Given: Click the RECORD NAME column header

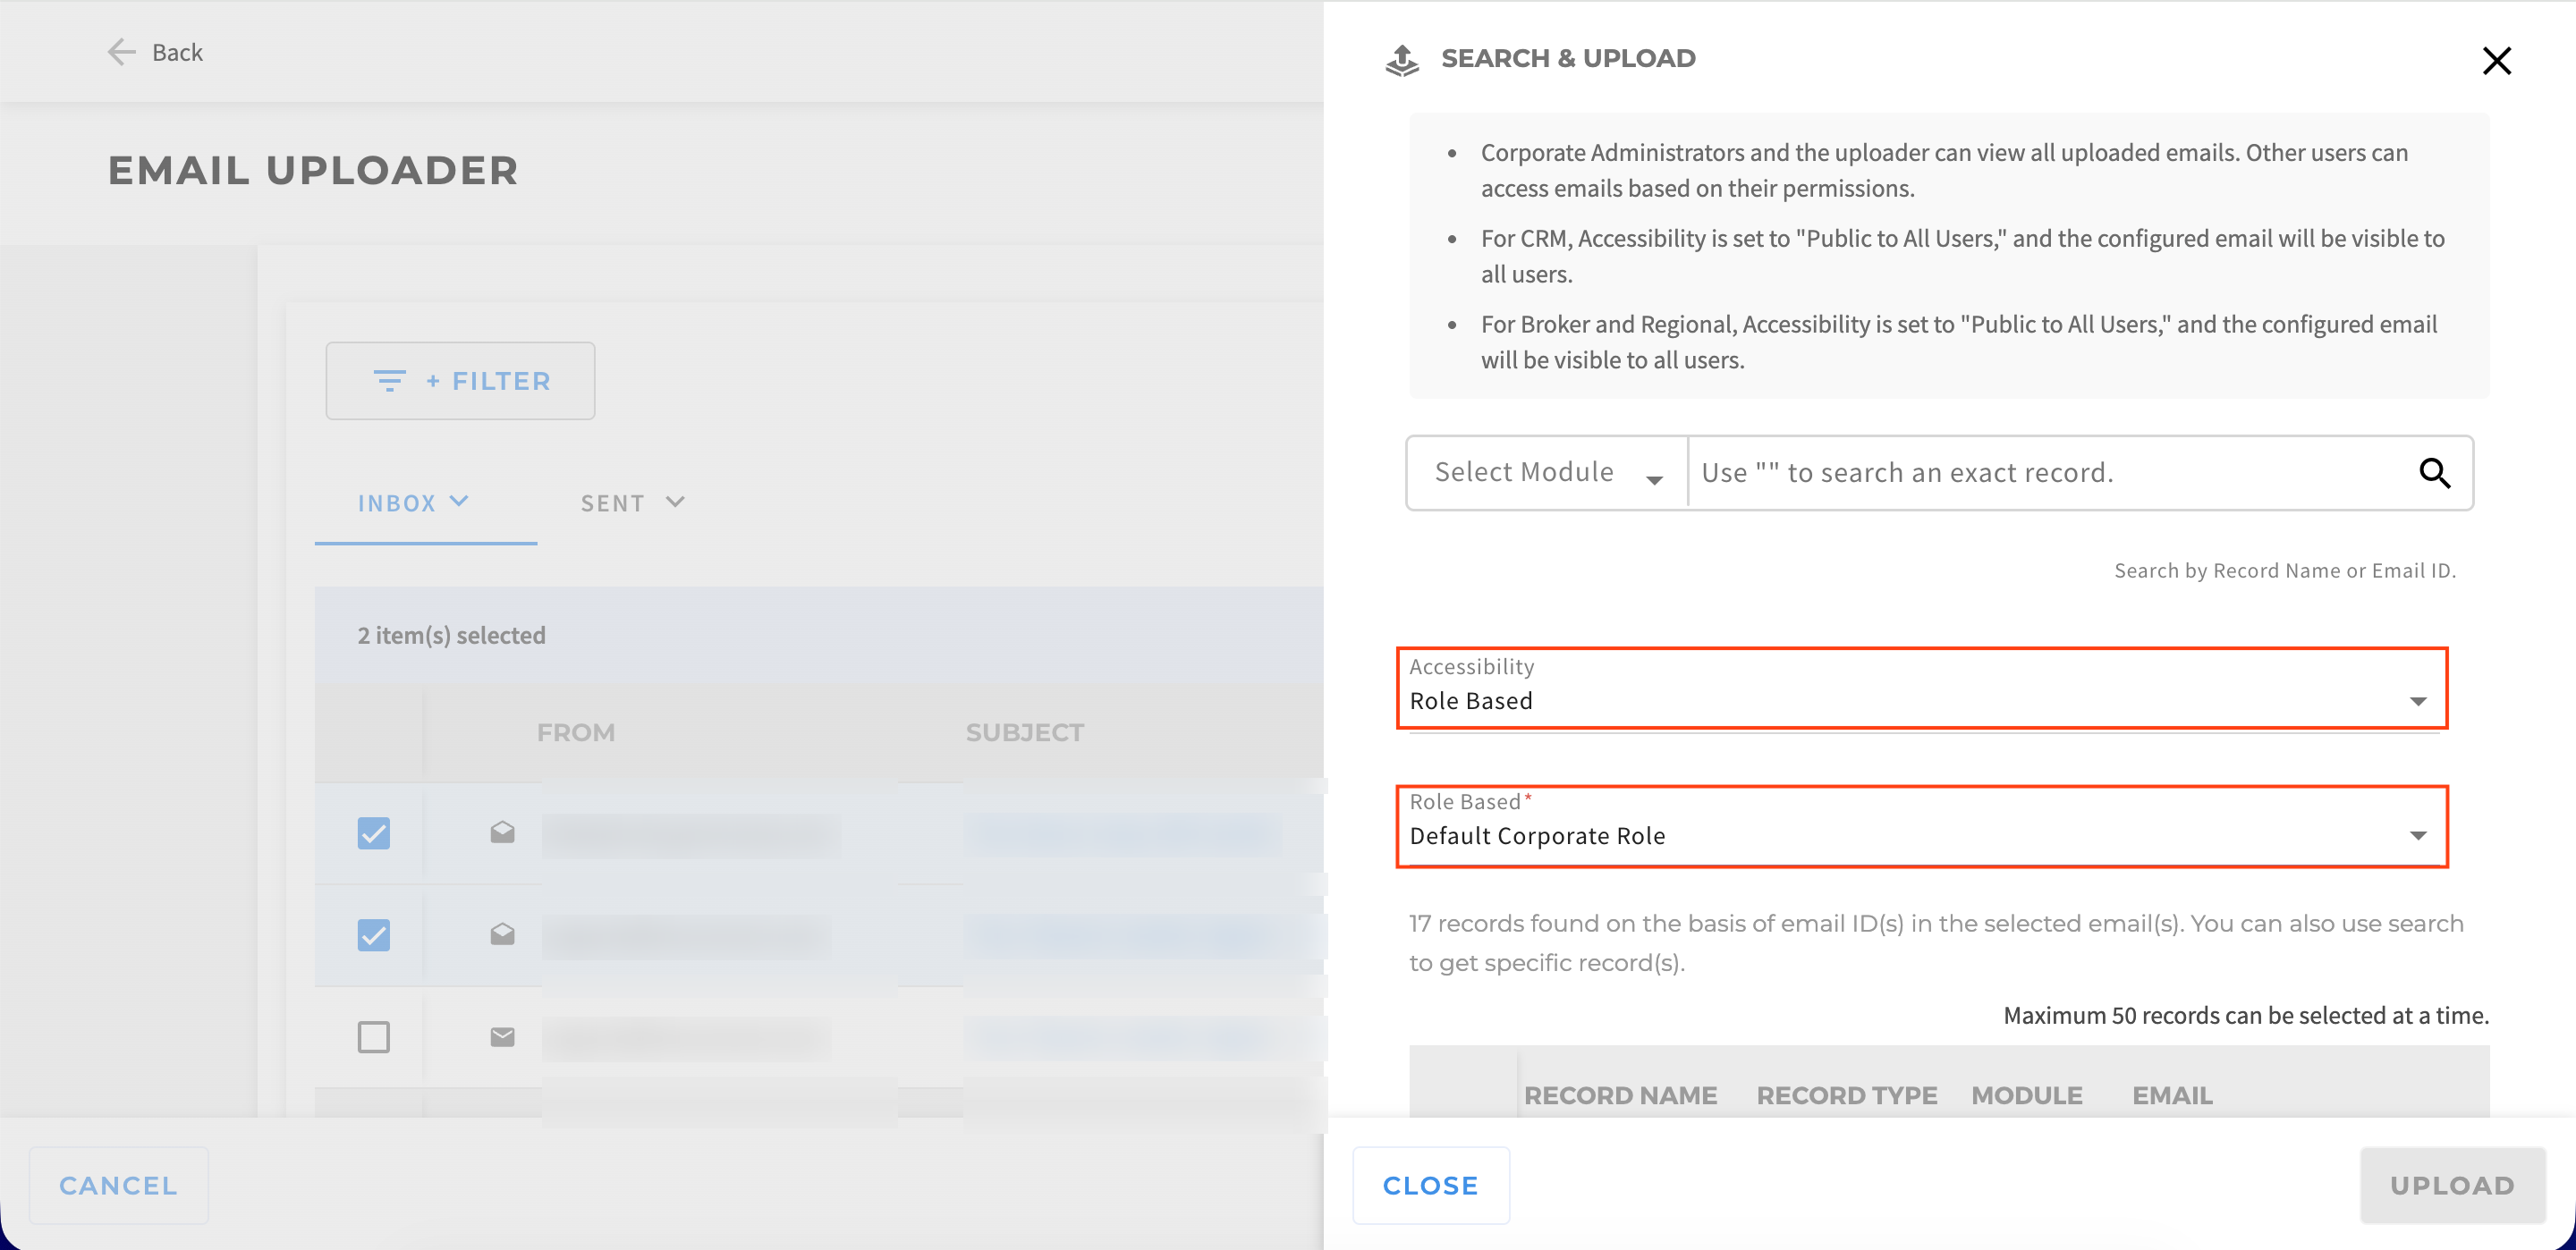Looking at the screenshot, I should click(1620, 1096).
